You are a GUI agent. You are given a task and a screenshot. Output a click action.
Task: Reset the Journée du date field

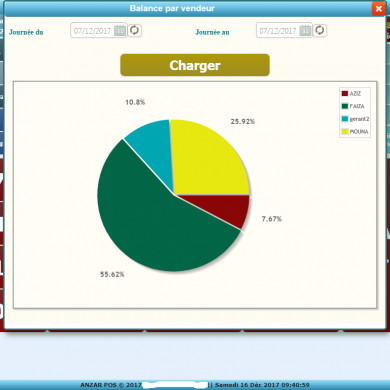(134, 30)
